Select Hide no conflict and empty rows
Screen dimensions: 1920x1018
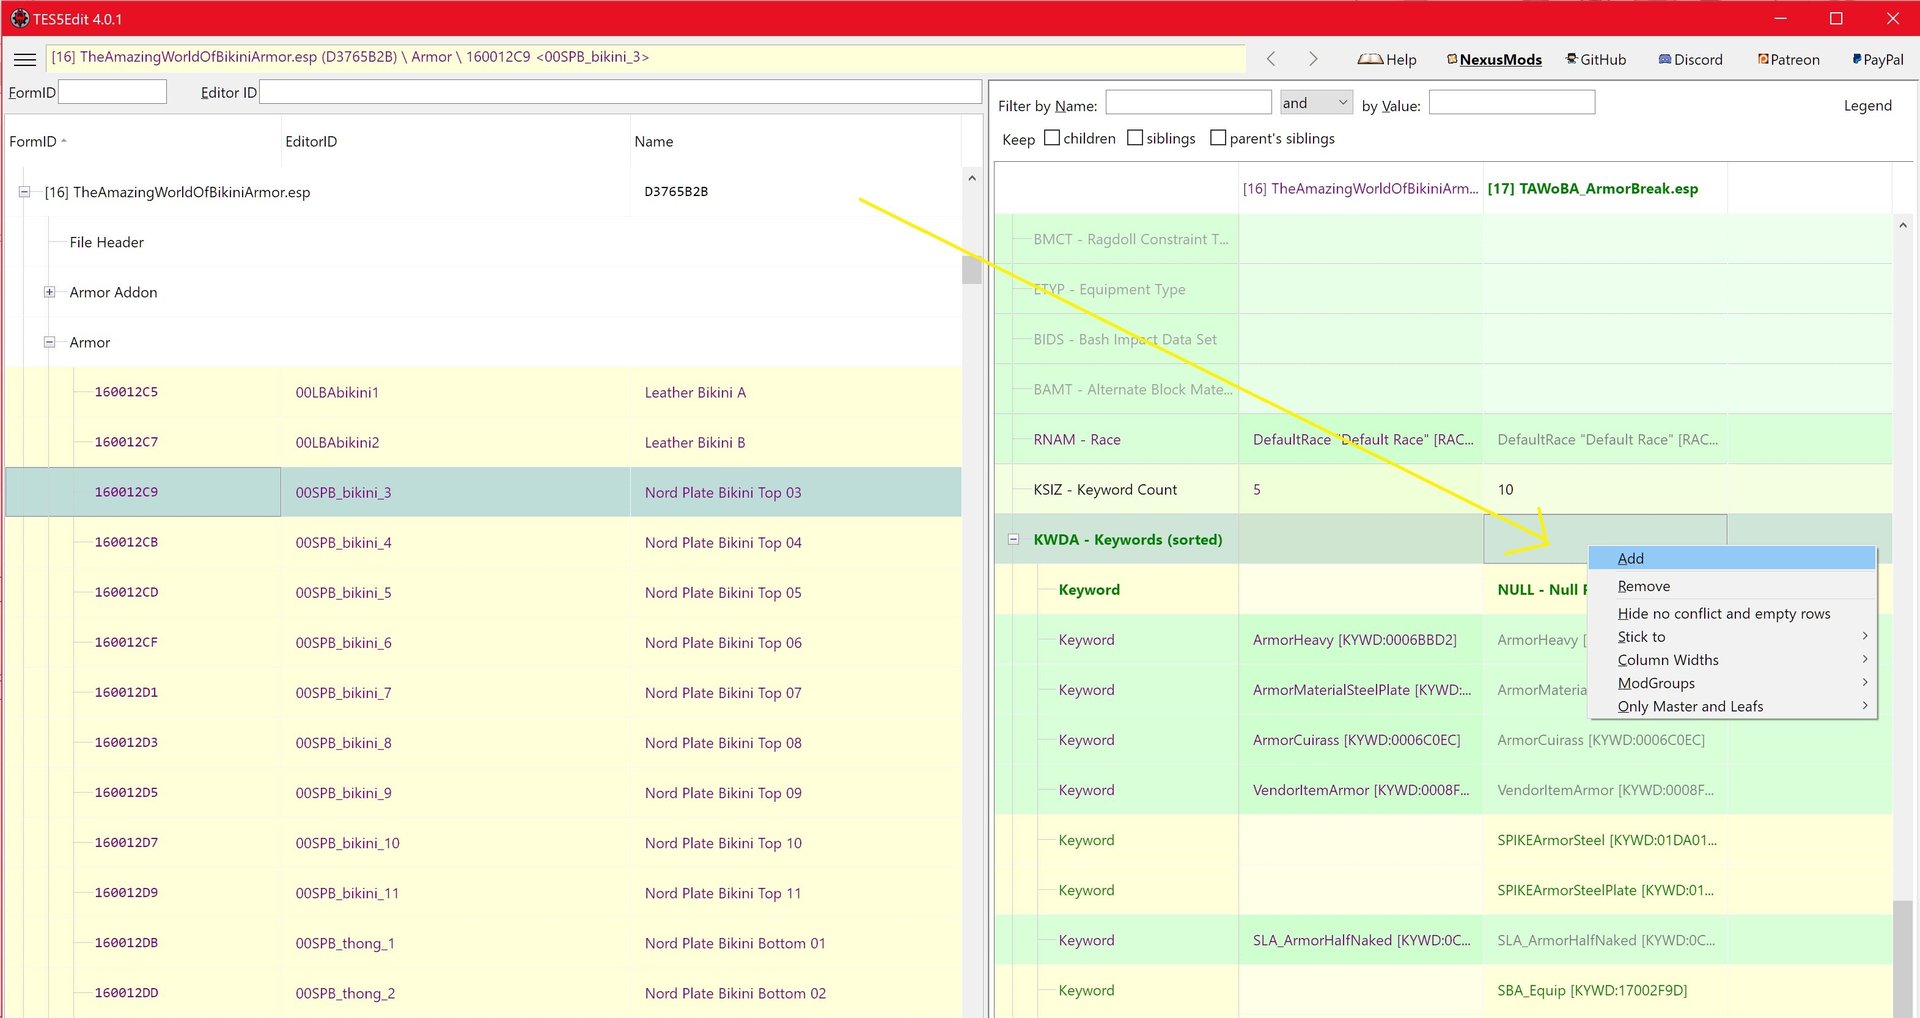coord(1731,613)
